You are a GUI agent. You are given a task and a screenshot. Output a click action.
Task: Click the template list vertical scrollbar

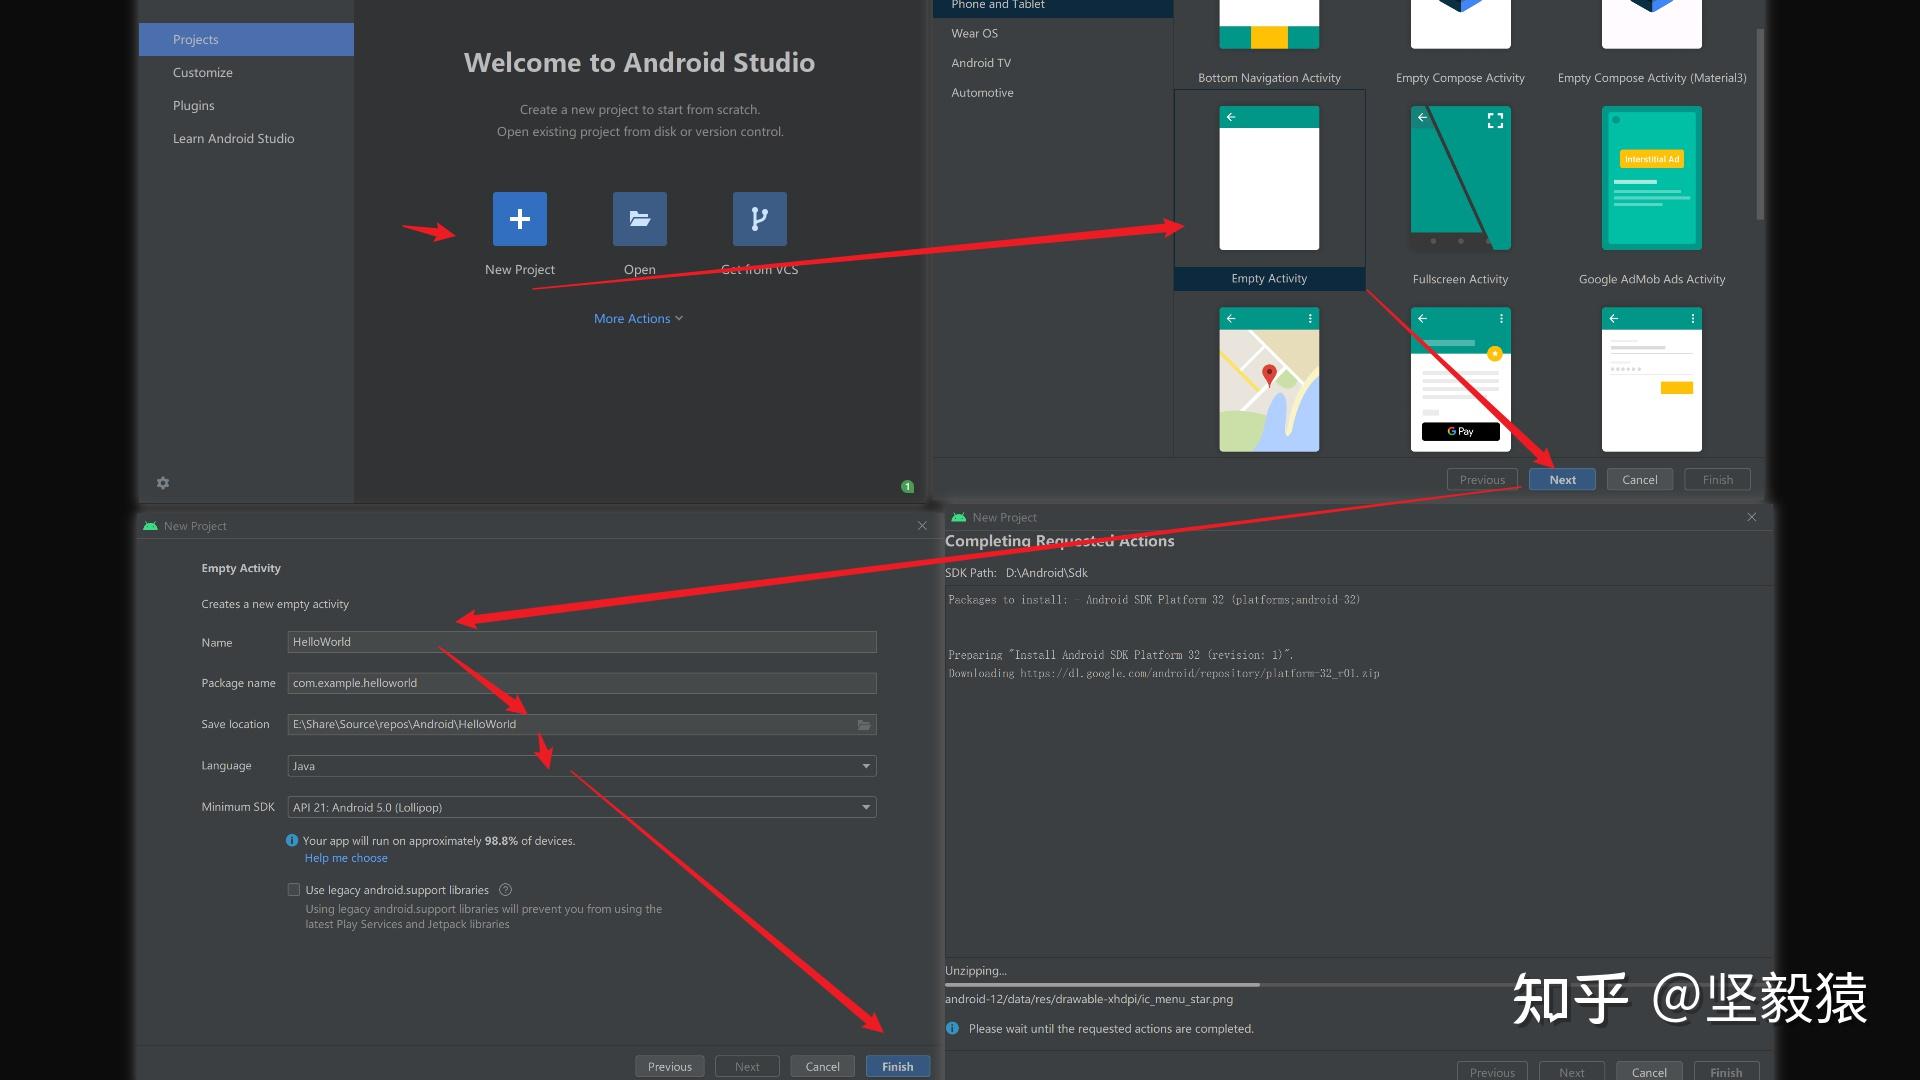coord(1759,125)
